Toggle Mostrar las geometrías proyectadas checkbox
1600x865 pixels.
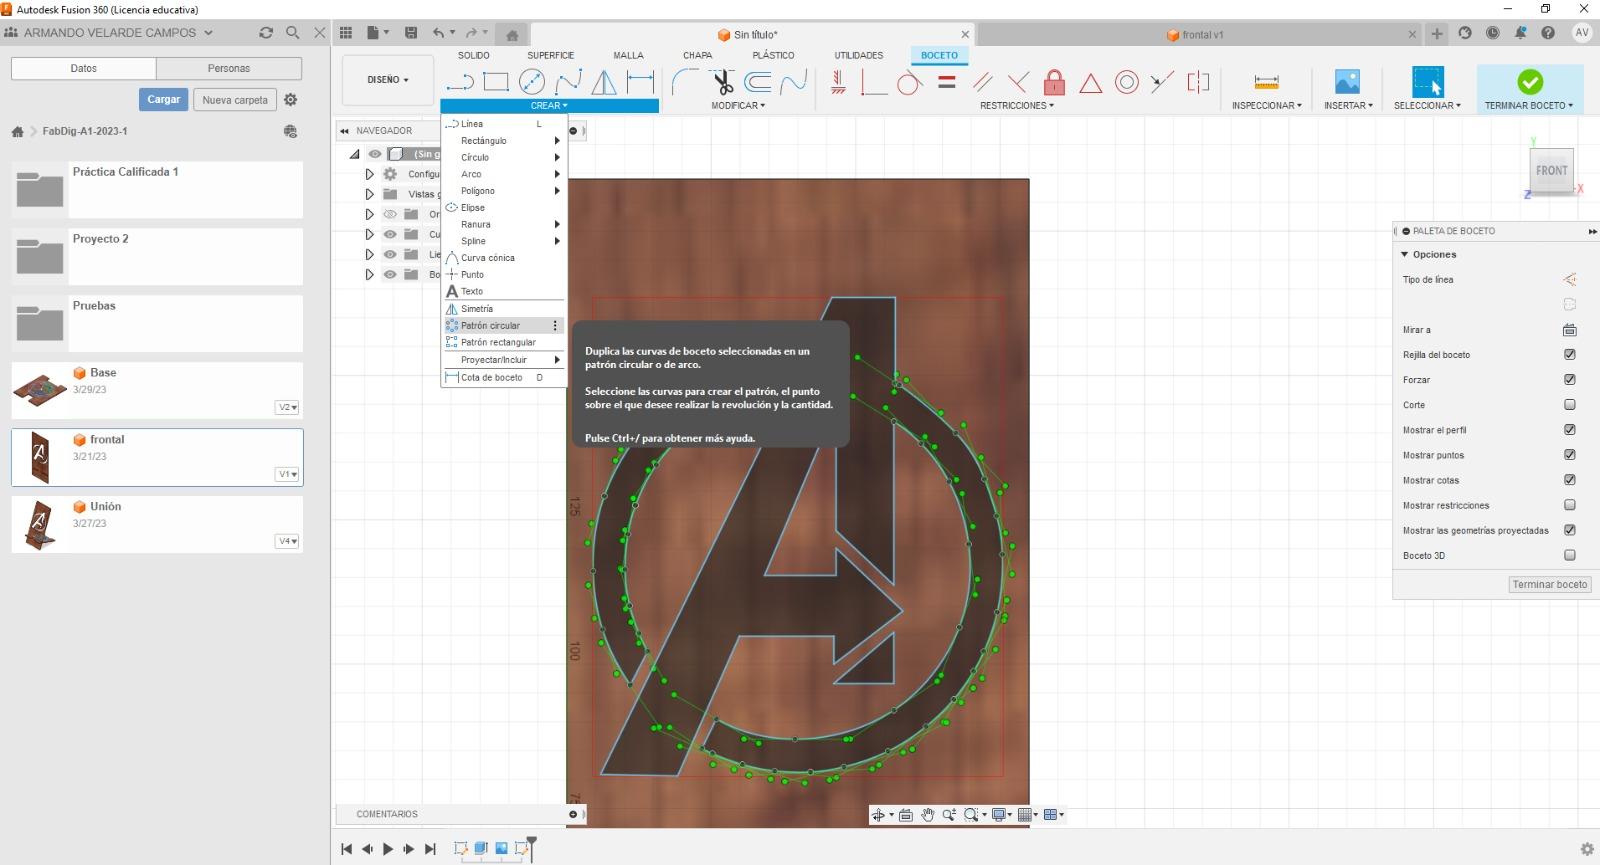click(1570, 530)
